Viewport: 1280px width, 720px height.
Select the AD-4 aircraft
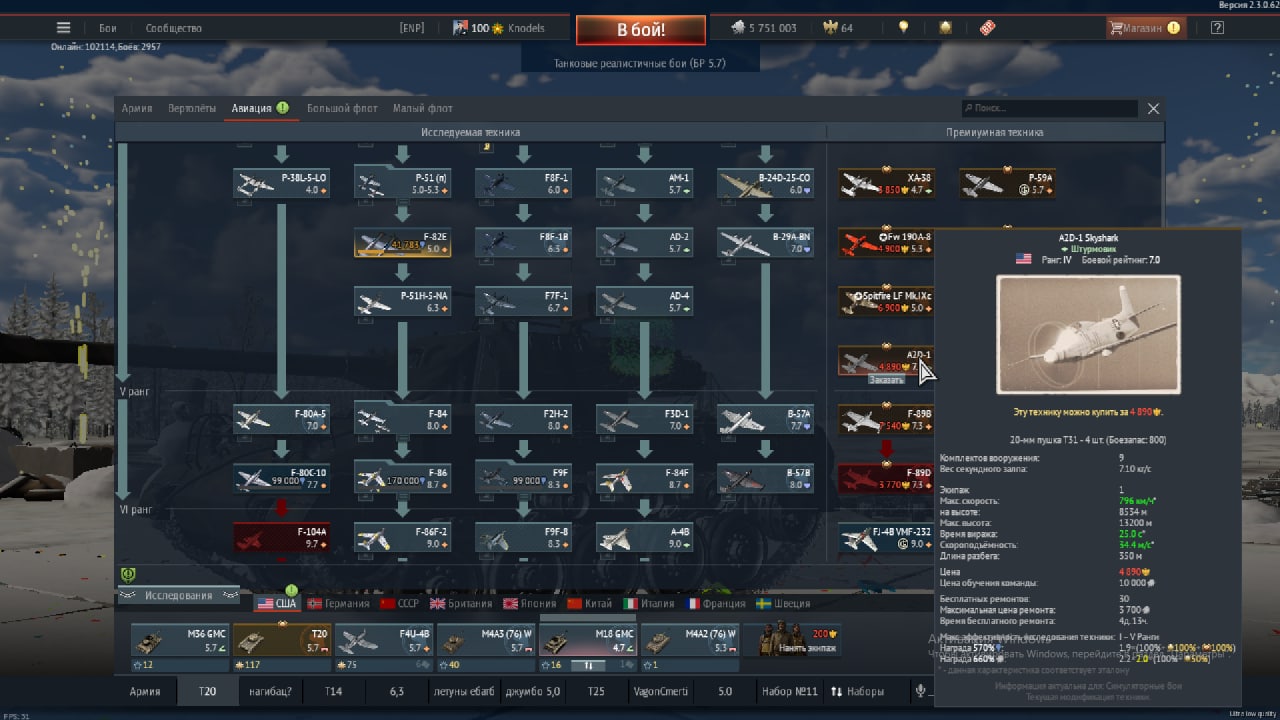pyautogui.click(x=644, y=301)
